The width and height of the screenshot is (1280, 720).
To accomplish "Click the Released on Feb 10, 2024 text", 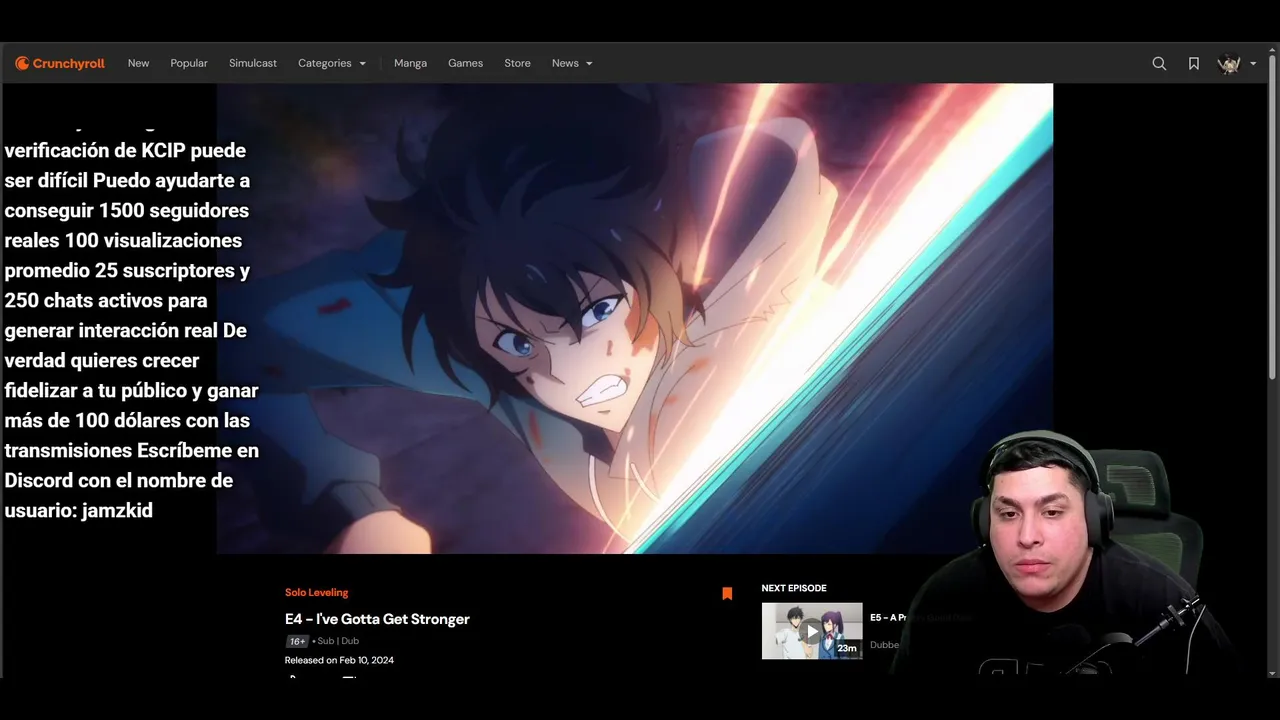I will (339, 660).
